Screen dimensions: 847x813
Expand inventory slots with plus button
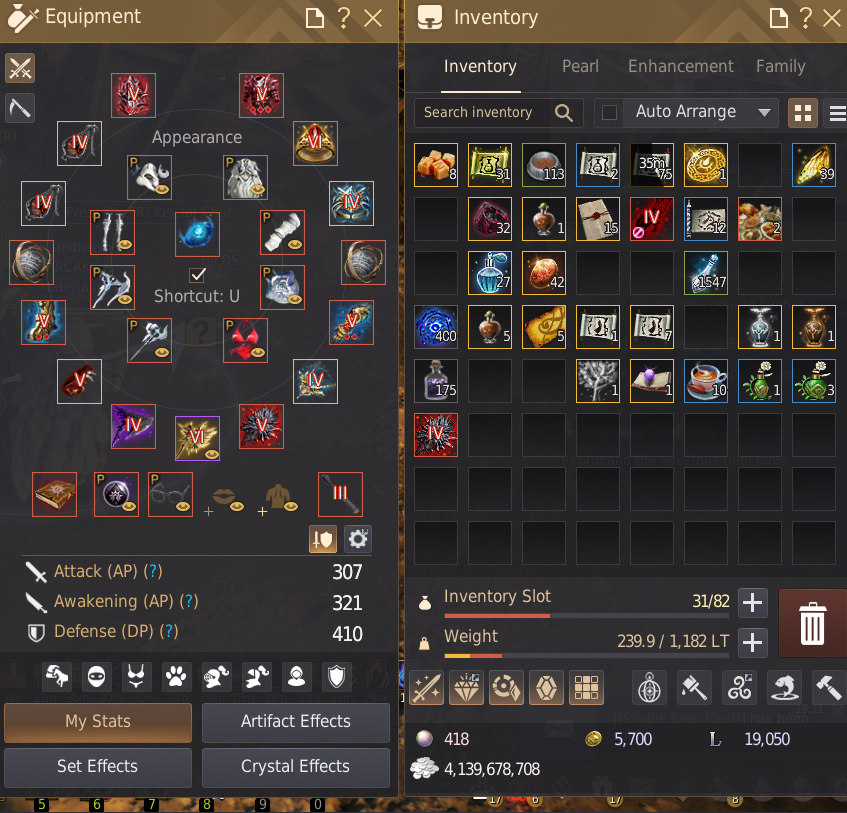(752, 602)
